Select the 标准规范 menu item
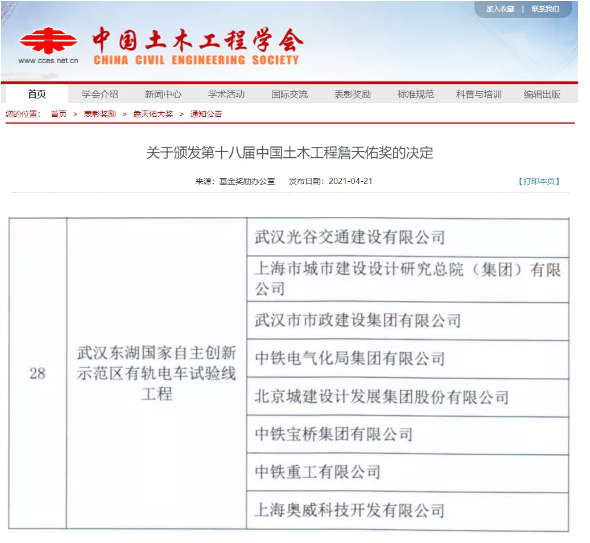 pos(416,94)
